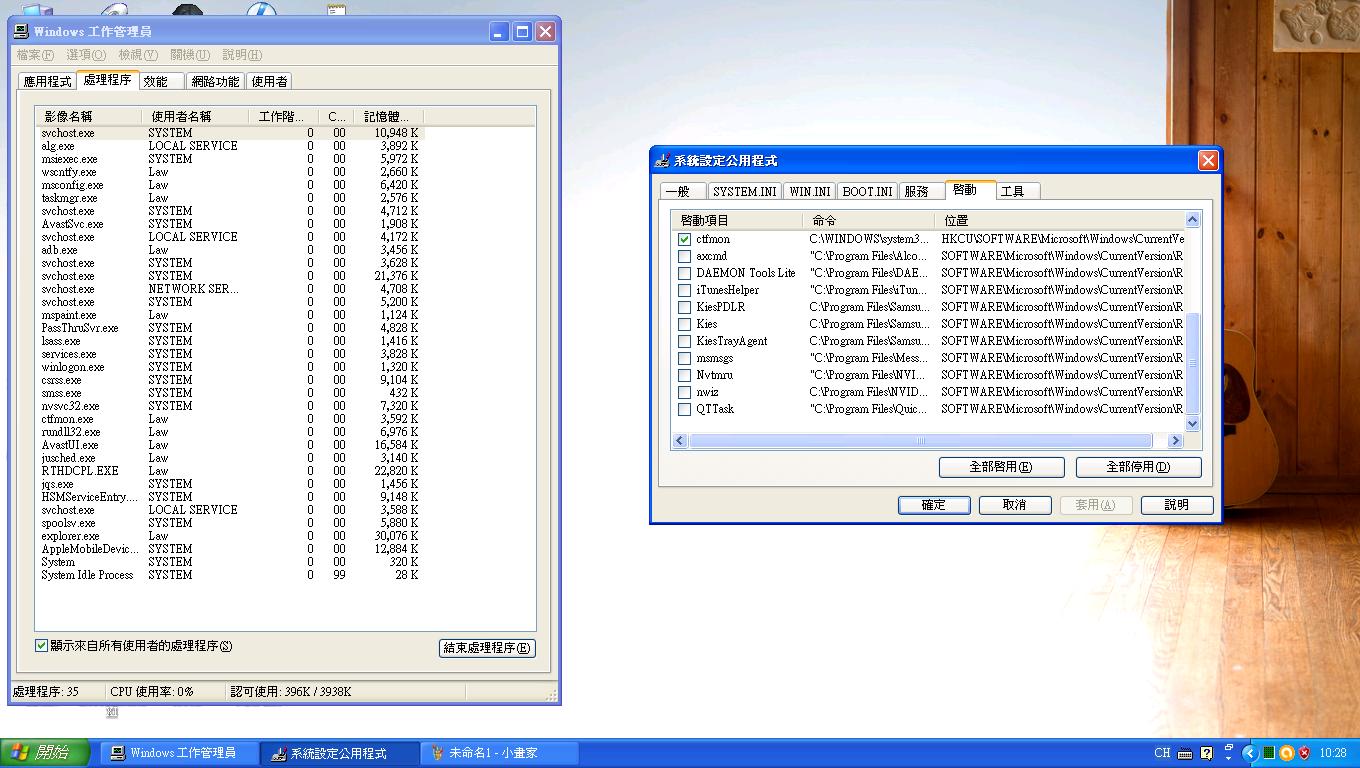
Task: Click the language bar help question icon
Action: [1207, 753]
